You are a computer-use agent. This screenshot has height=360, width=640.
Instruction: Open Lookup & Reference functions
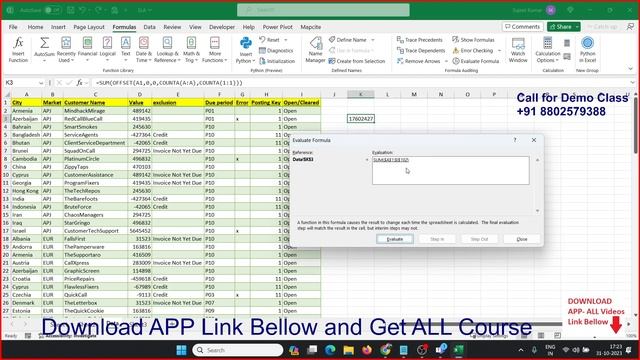click(x=167, y=50)
